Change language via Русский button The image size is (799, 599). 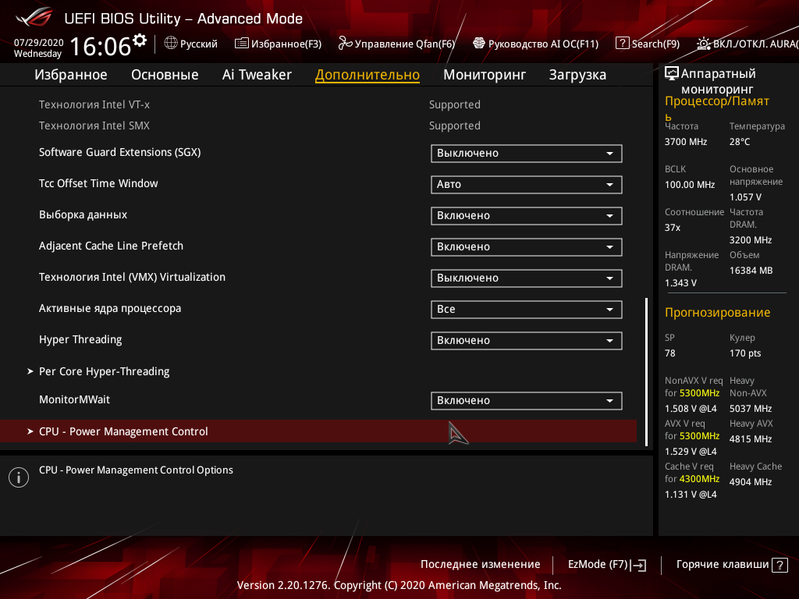191,44
